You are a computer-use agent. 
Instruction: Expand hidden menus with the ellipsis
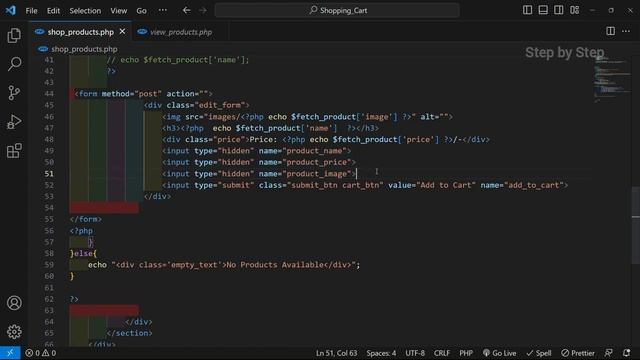click(x=162, y=11)
